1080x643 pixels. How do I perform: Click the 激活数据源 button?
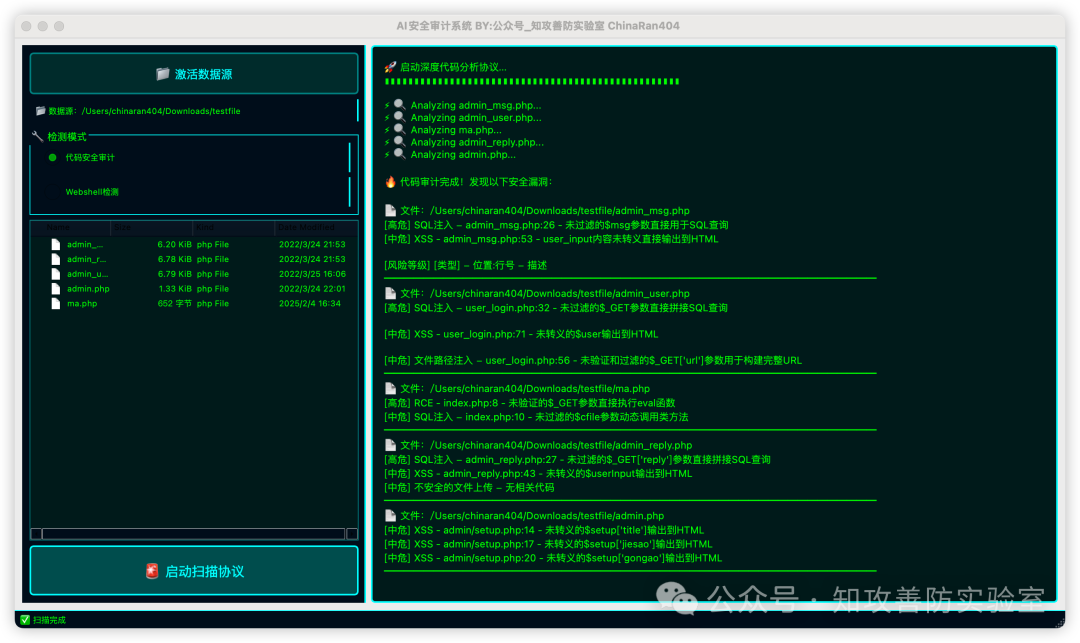click(194, 74)
